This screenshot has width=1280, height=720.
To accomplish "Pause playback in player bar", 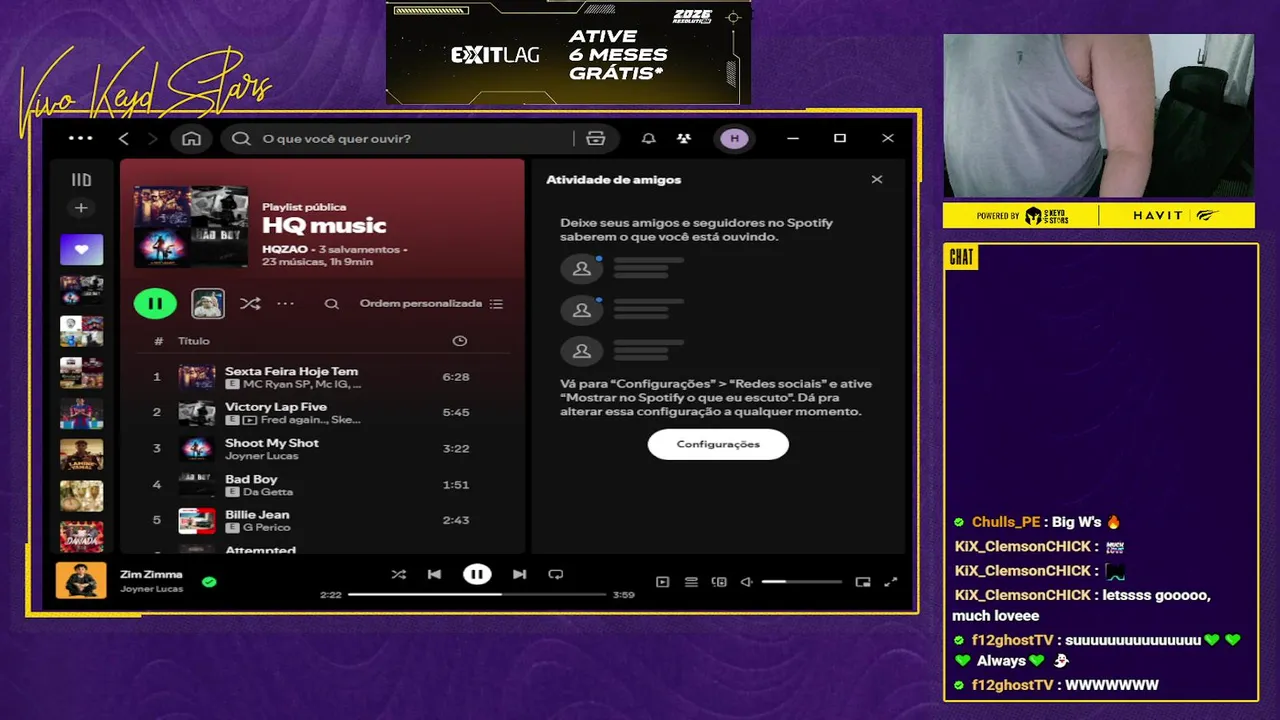I will pos(477,574).
